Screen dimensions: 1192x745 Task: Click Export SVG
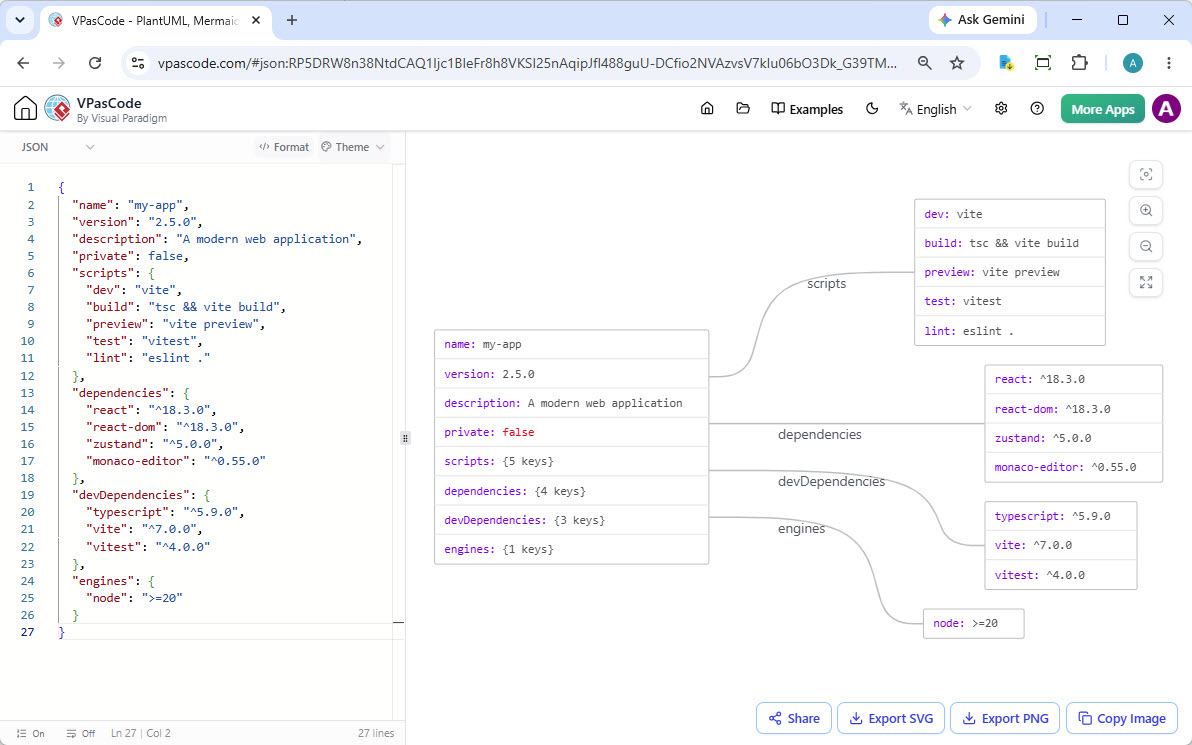(x=890, y=718)
